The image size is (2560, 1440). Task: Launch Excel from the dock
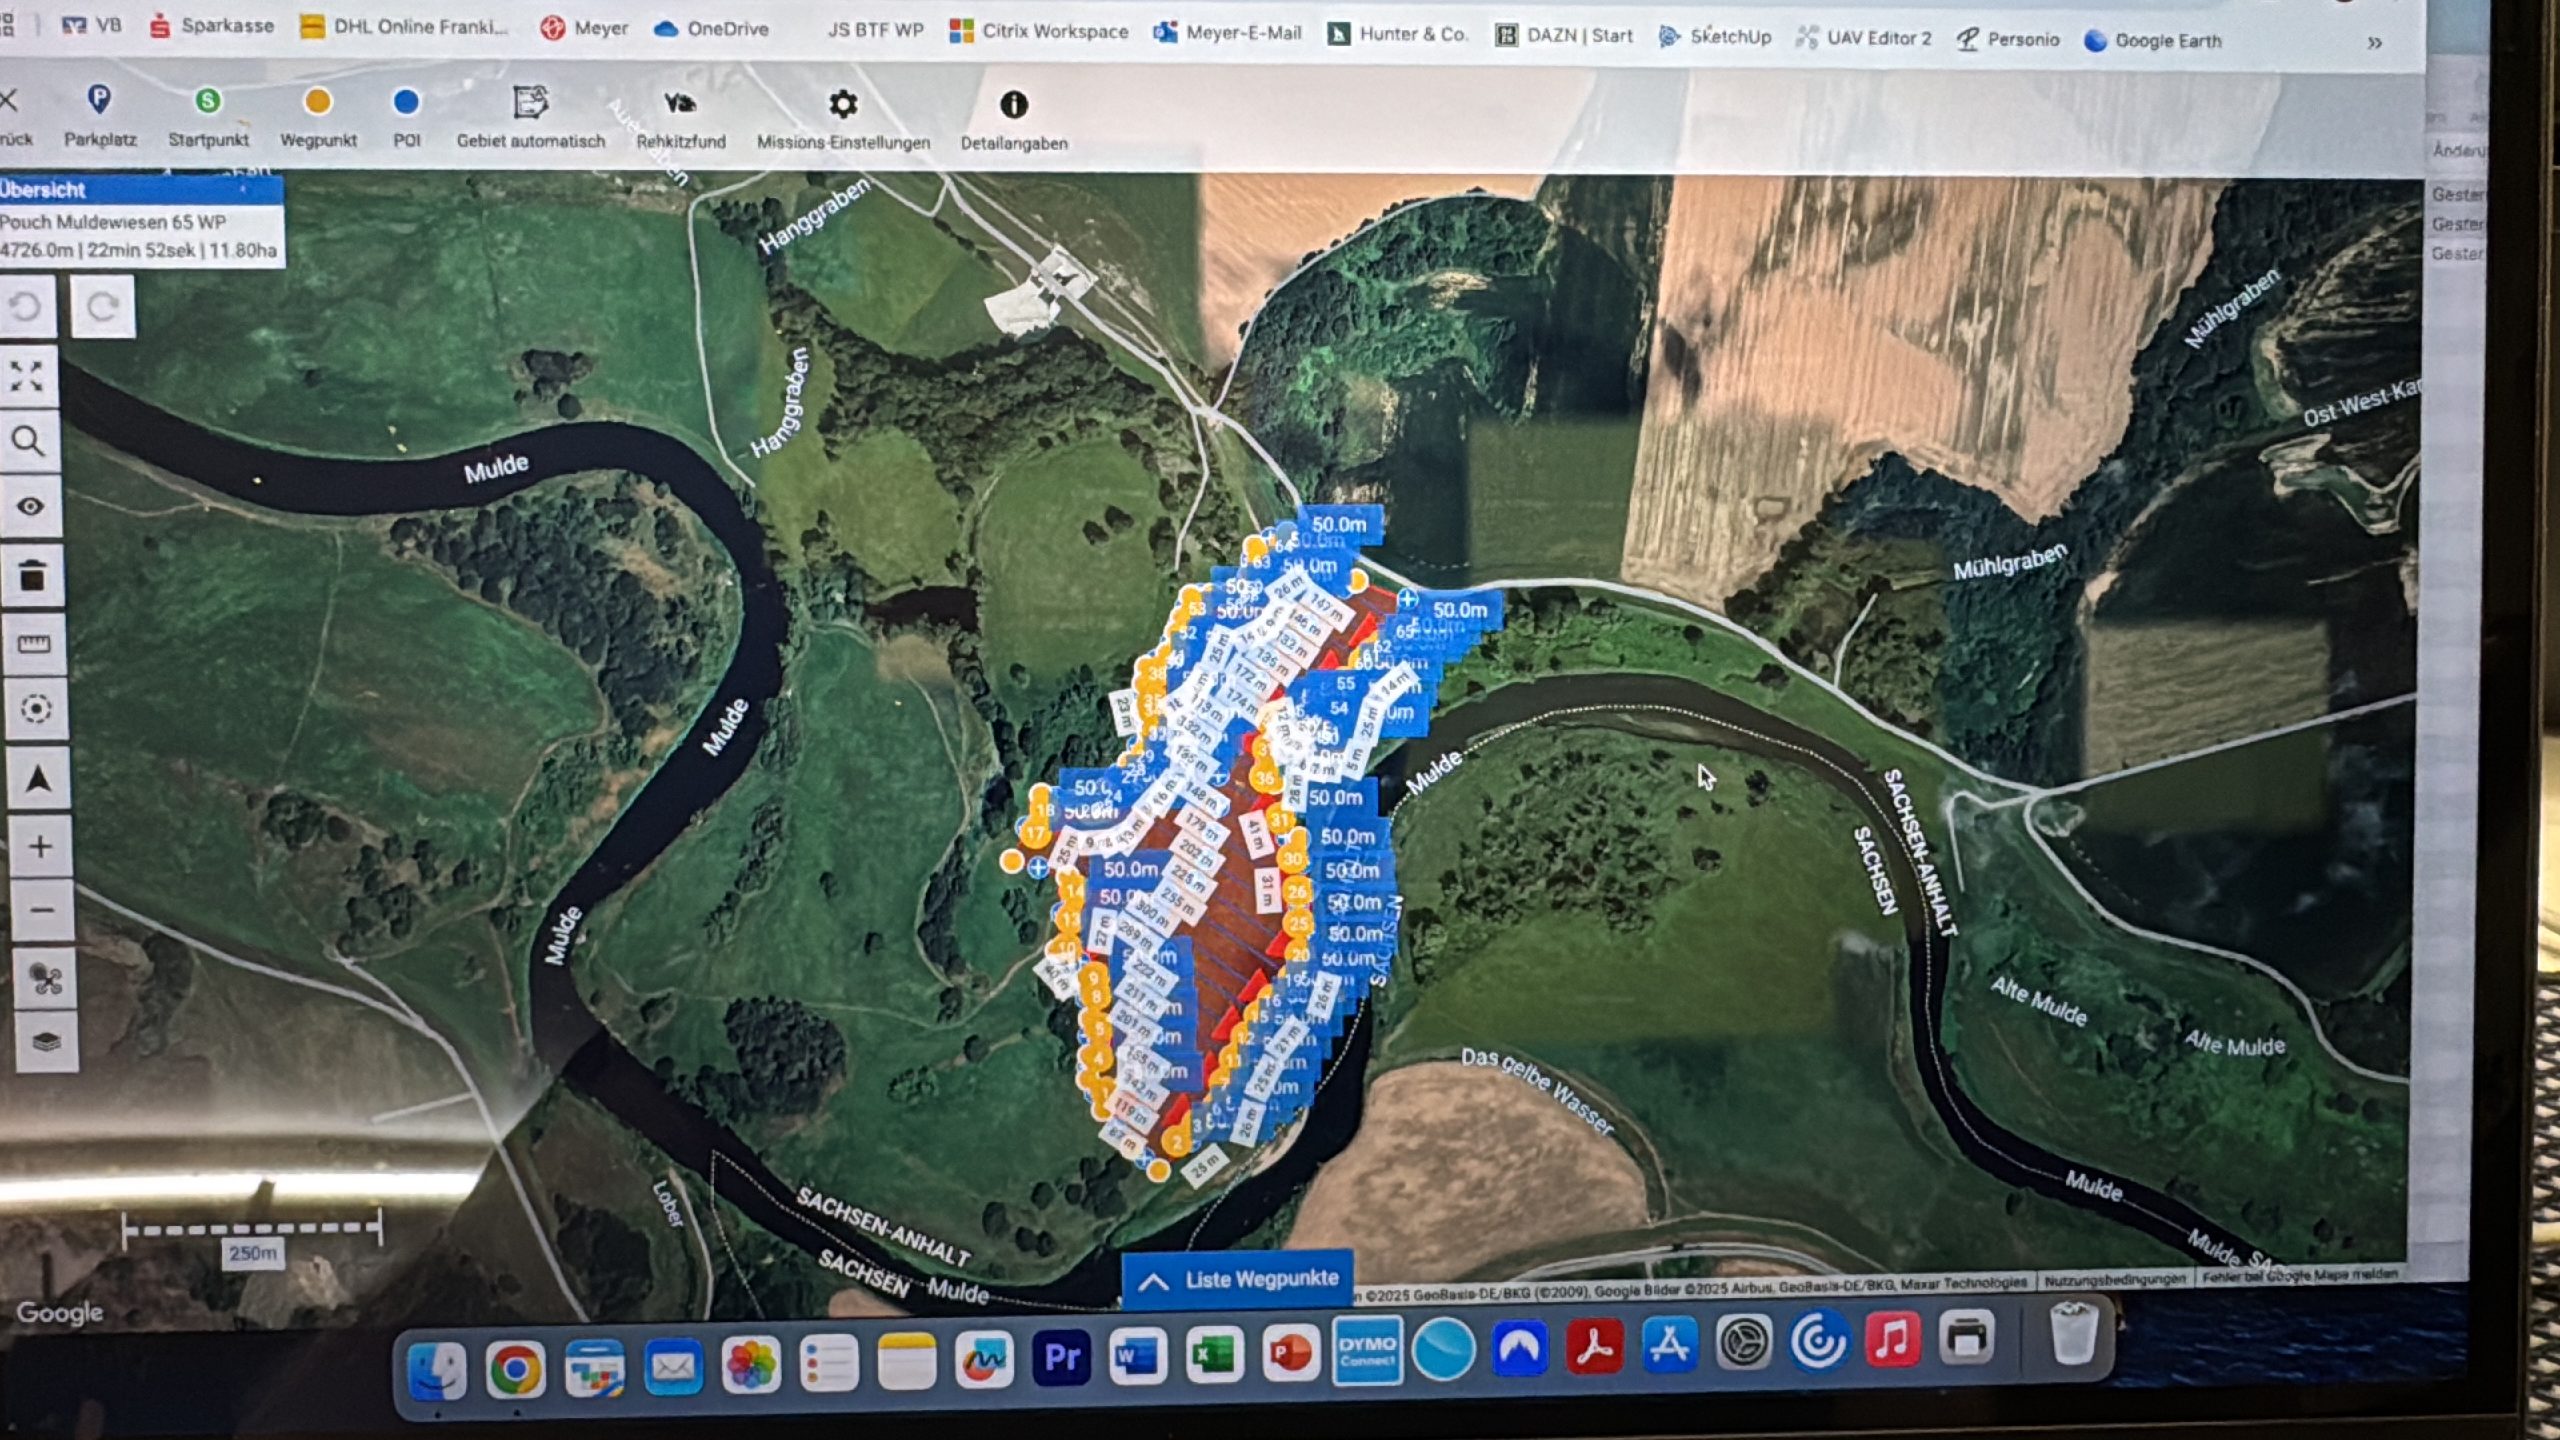(x=1215, y=1355)
